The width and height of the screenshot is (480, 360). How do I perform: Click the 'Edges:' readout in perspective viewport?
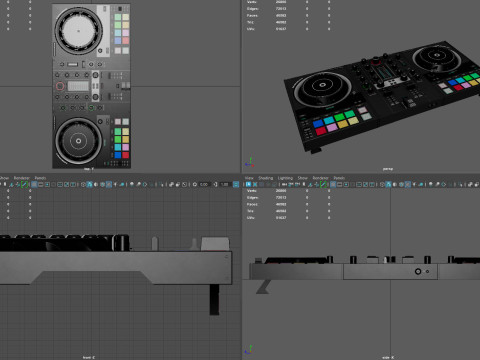tap(252, 9)
